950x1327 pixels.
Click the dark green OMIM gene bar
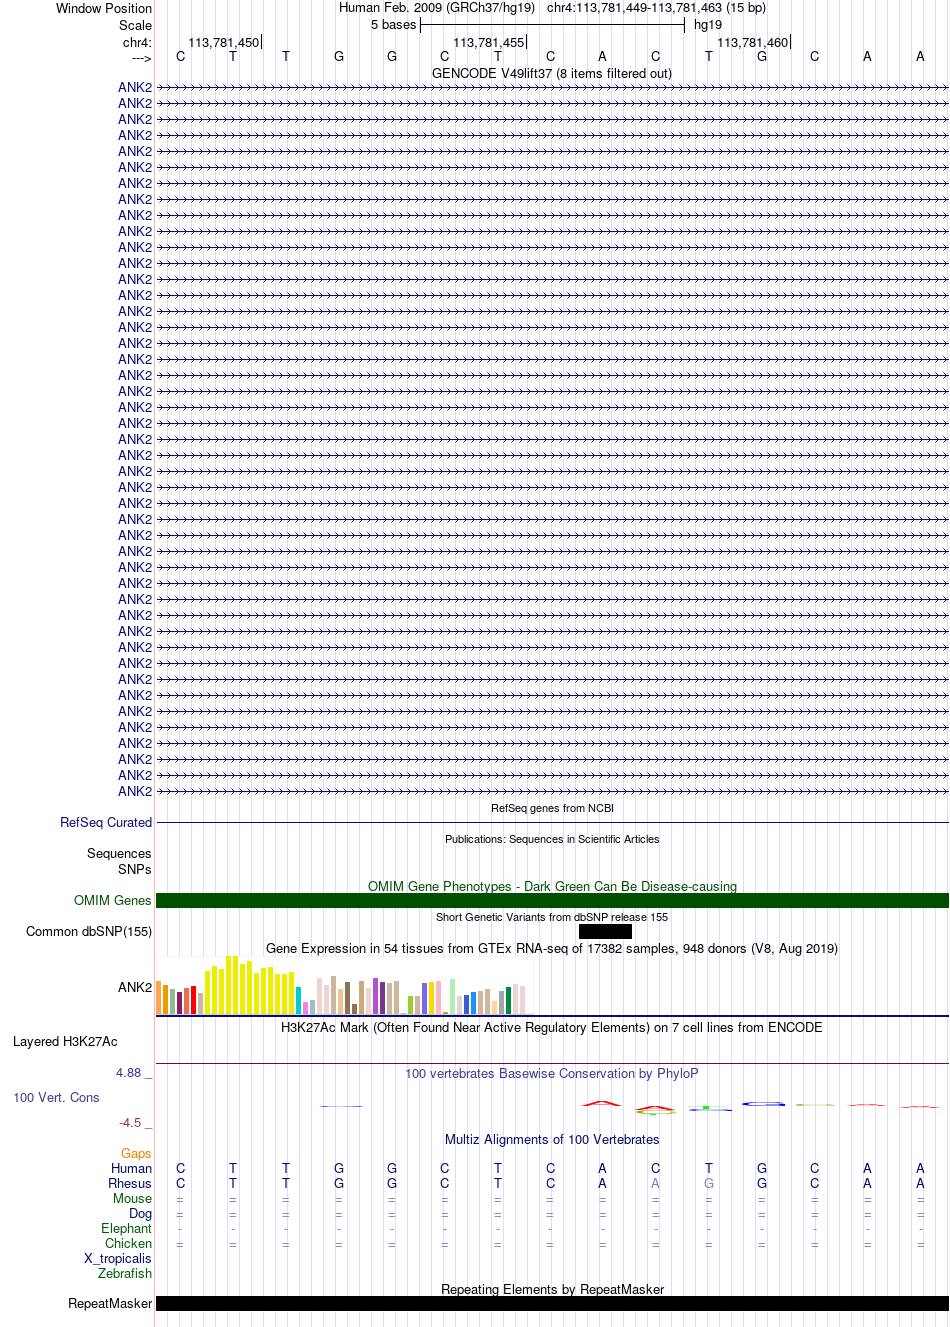click(x=552, y=901)
